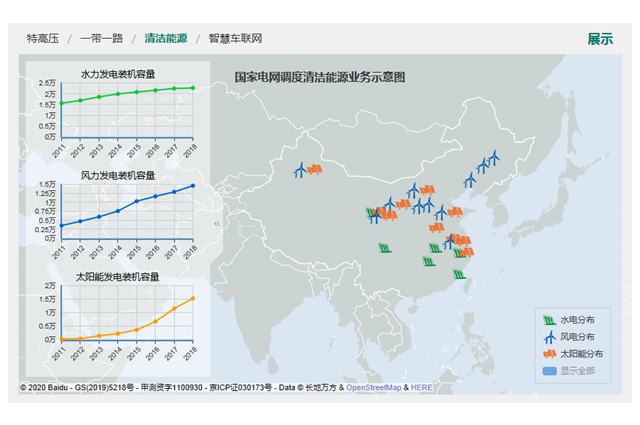
Task: Open the HERE attribution link
Action: pos(421,388)
